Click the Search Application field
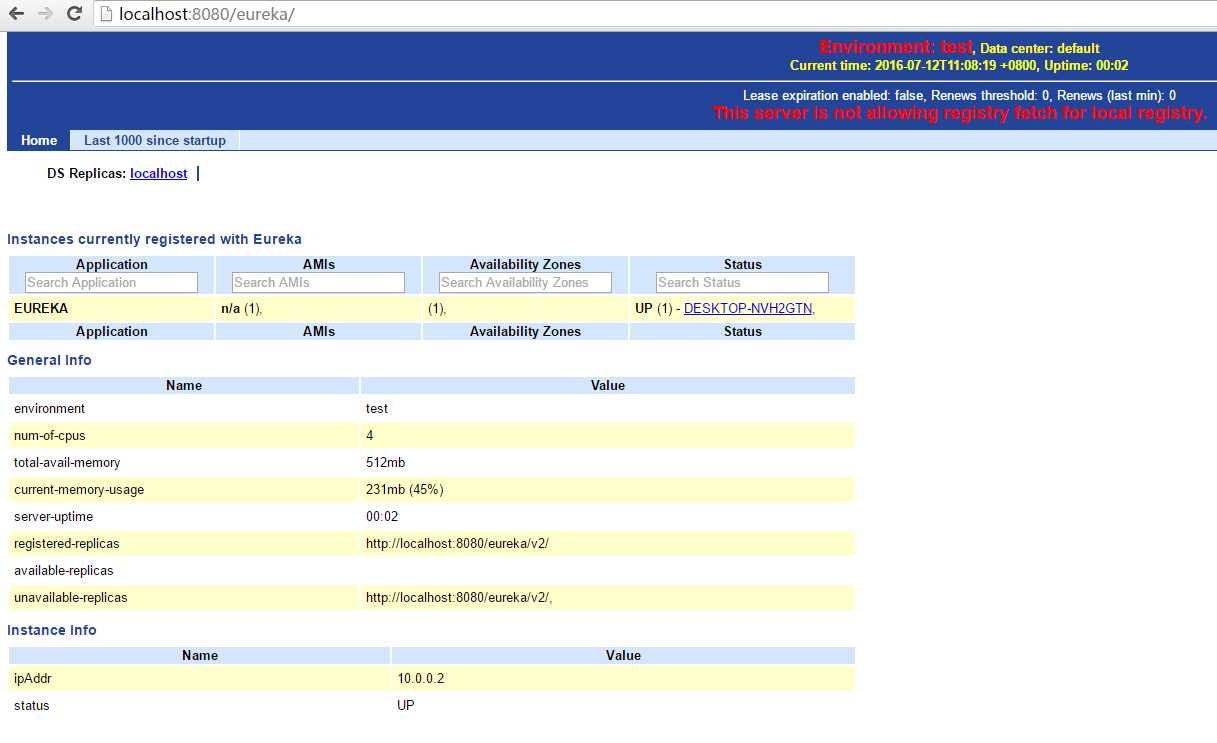 [112, 283]
